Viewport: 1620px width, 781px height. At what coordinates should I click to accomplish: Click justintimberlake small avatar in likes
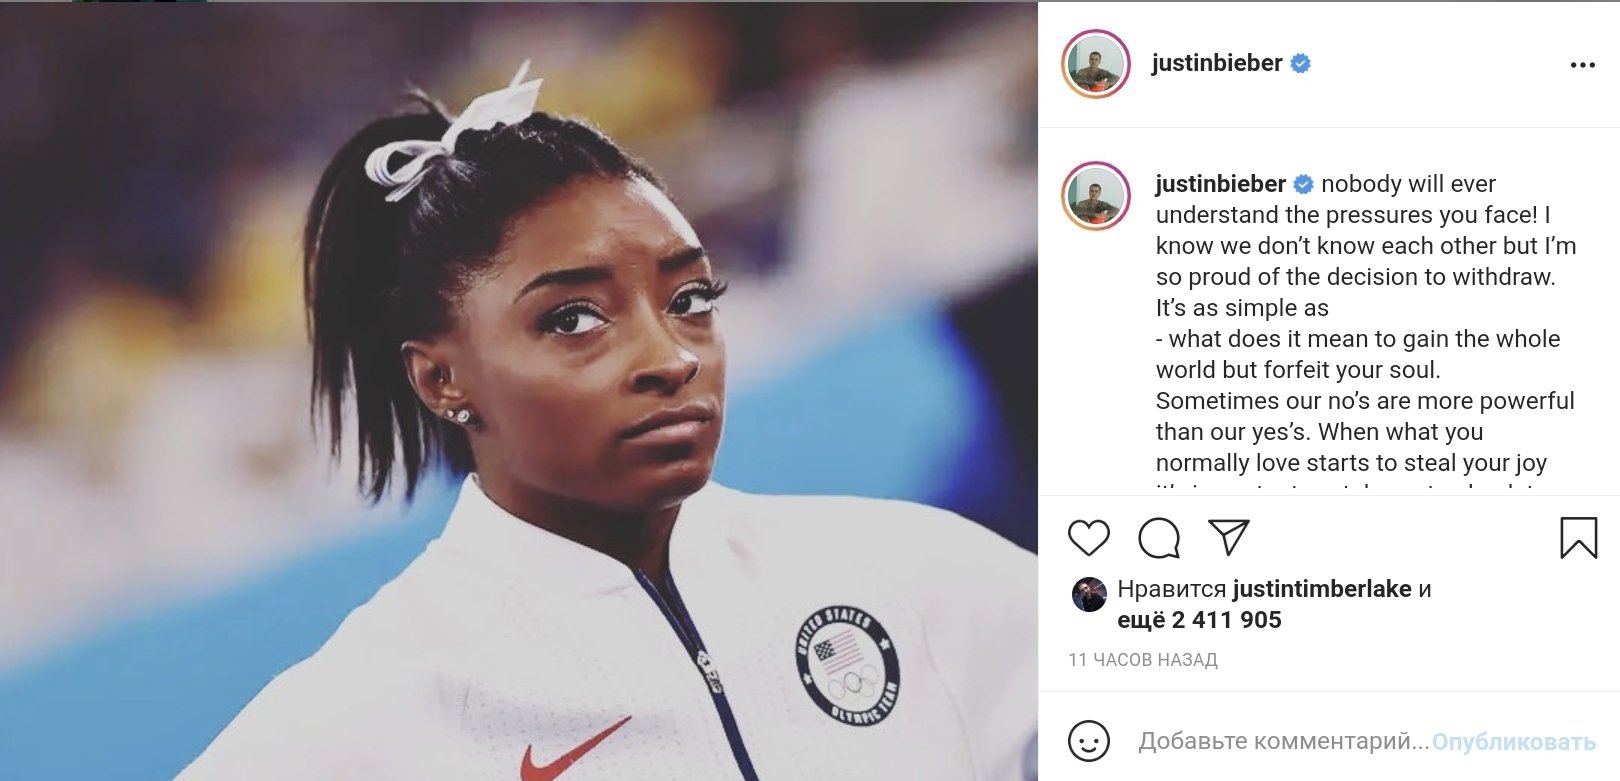point(1089,594)
